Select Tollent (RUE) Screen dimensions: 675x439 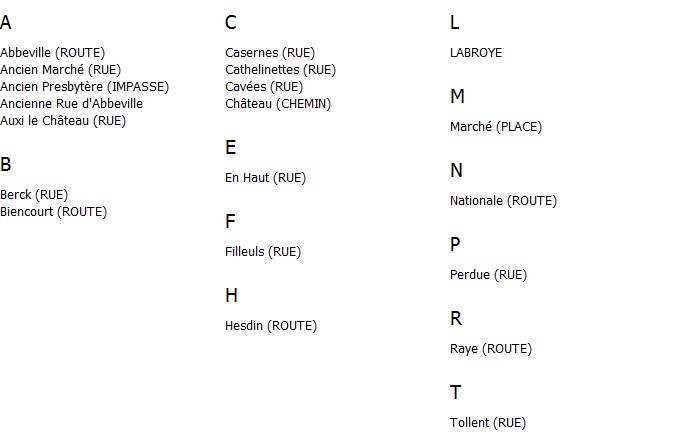[488, 423]
